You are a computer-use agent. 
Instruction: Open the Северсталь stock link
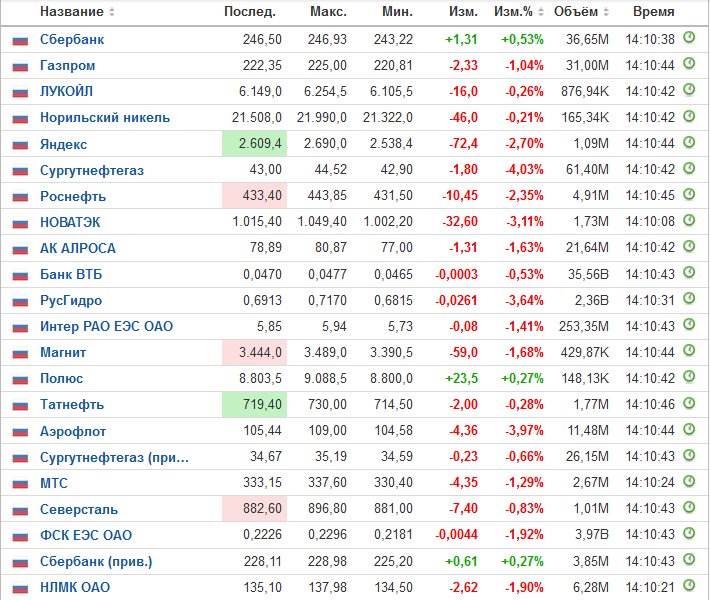tap(79, 509)
